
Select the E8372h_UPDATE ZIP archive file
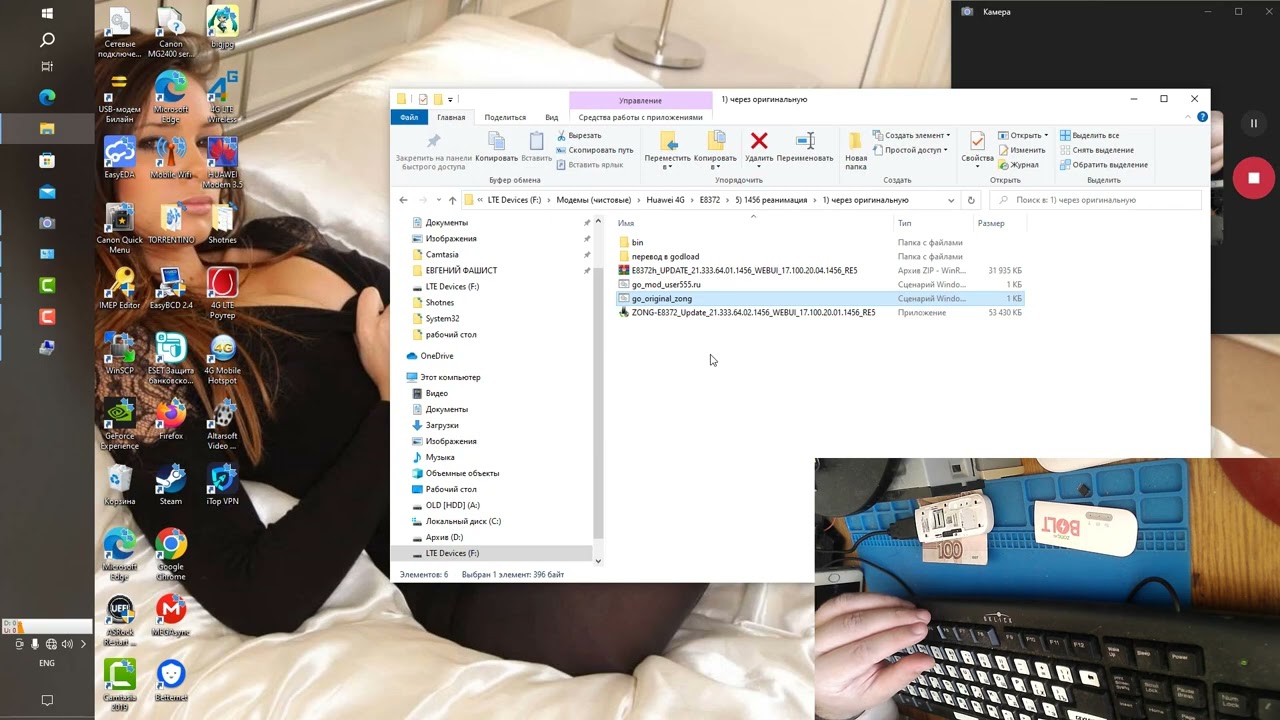[x=744, y=270]
